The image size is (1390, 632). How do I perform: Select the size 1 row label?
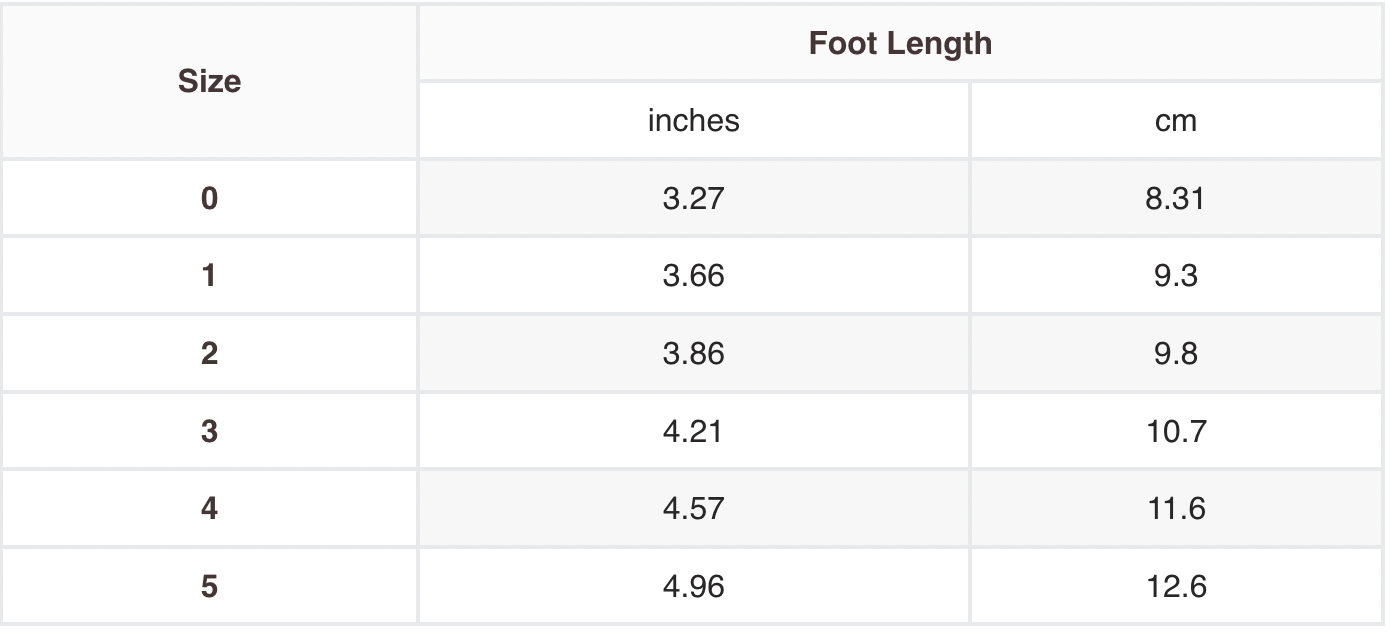pos(209,275)
